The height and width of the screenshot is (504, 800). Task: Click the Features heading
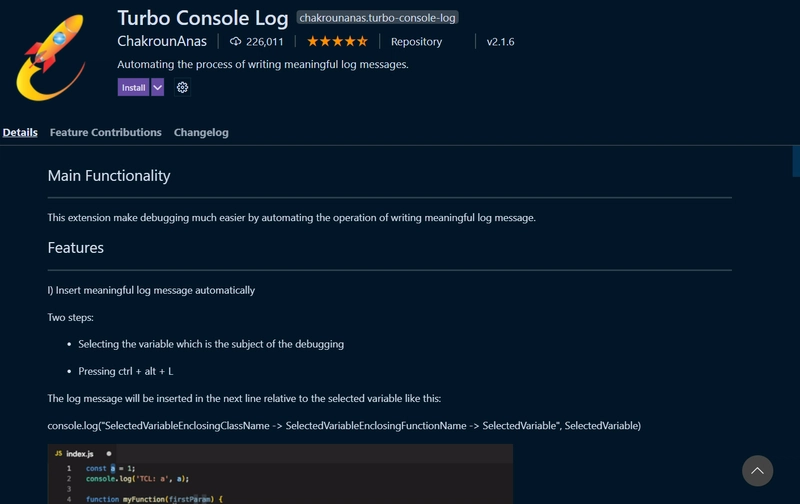coord(76,248)
